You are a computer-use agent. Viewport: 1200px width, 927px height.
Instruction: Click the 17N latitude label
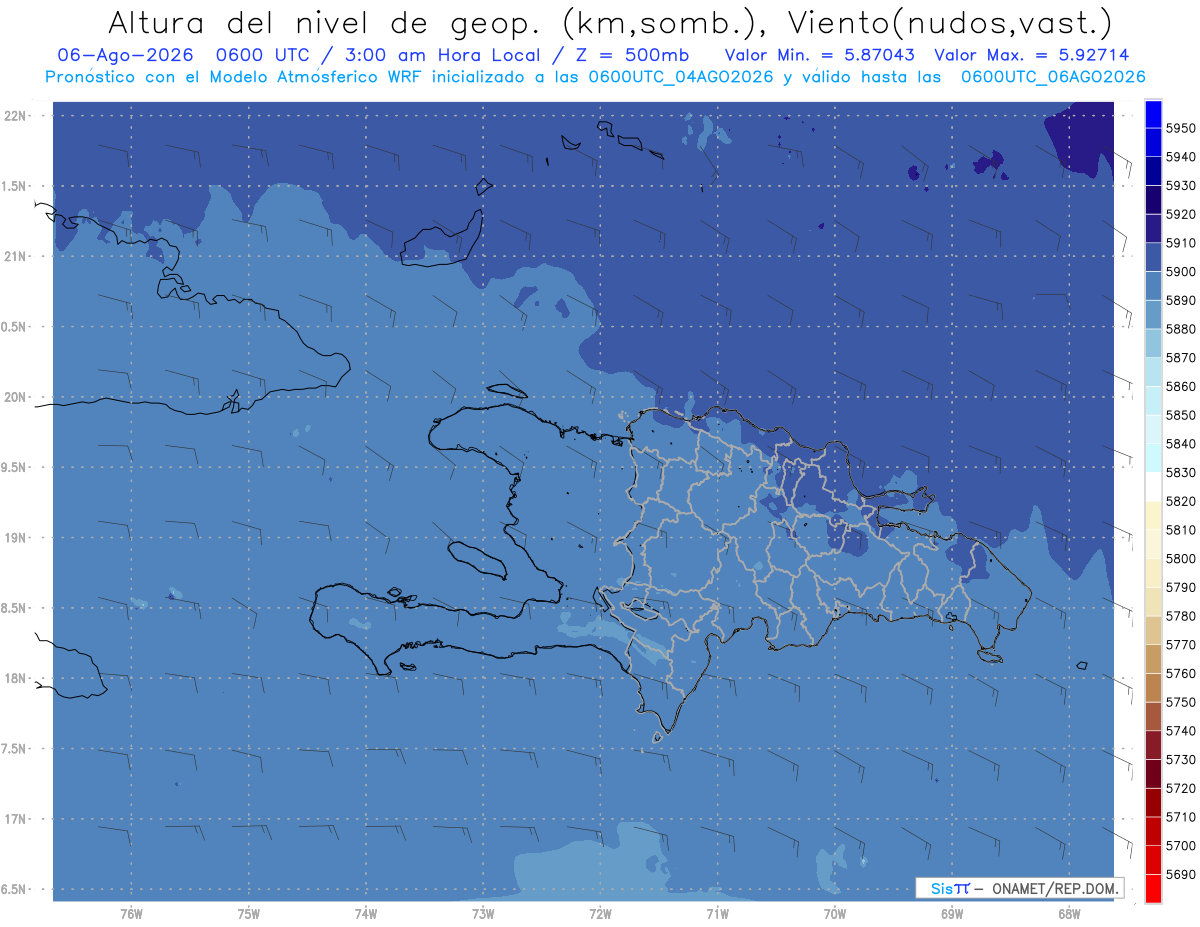tap(15, 819)
